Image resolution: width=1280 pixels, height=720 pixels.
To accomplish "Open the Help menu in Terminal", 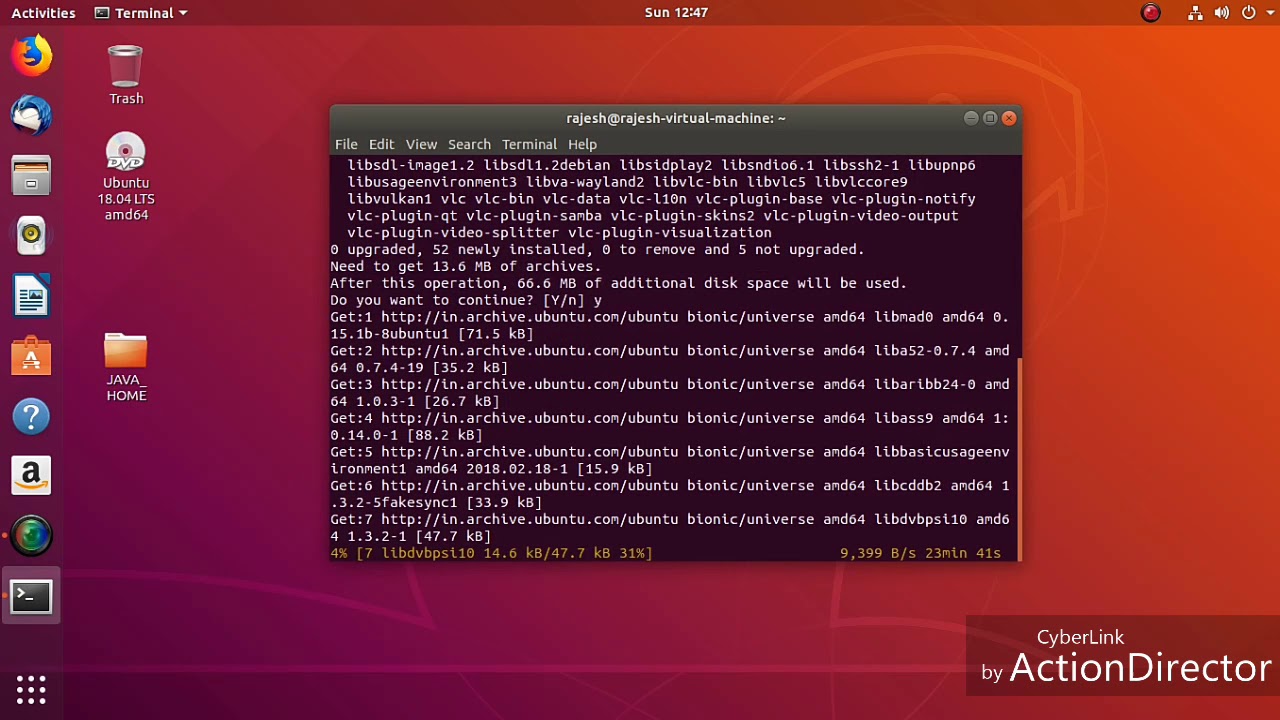I will pos(582,144).
